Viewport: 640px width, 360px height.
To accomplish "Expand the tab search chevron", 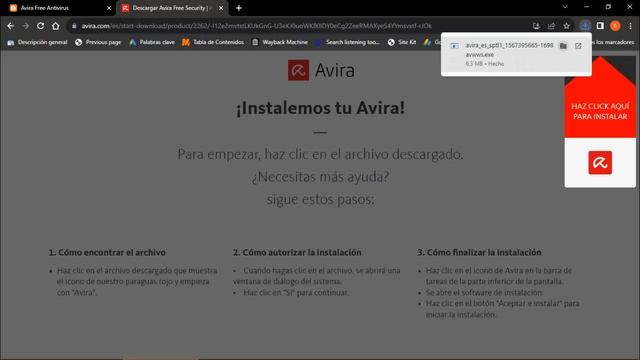I will click(565, 7).
